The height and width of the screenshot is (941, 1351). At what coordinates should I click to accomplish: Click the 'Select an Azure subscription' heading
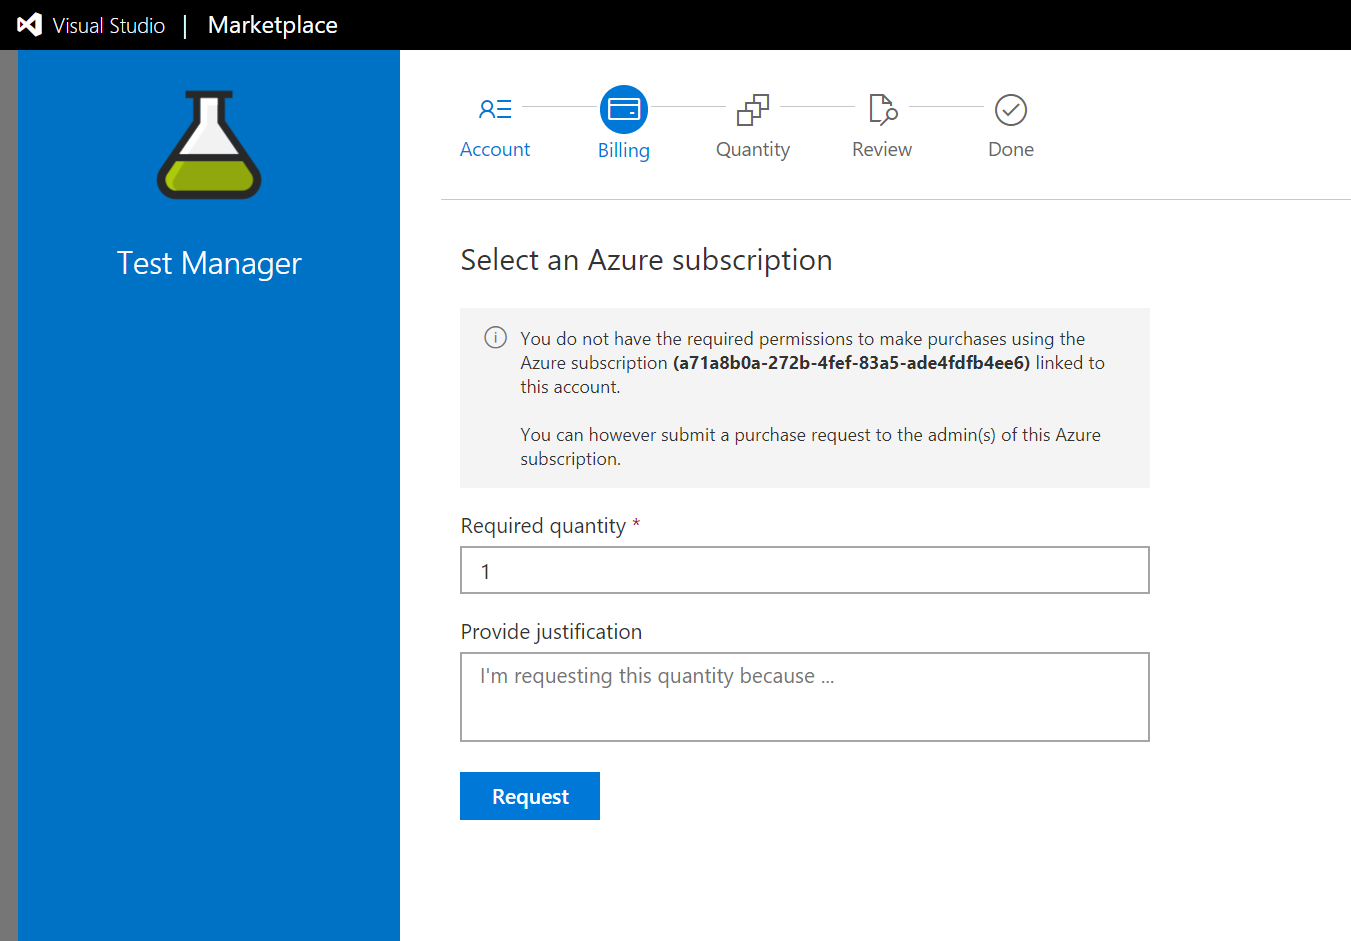pyautogui.click(x=646, y=260)
